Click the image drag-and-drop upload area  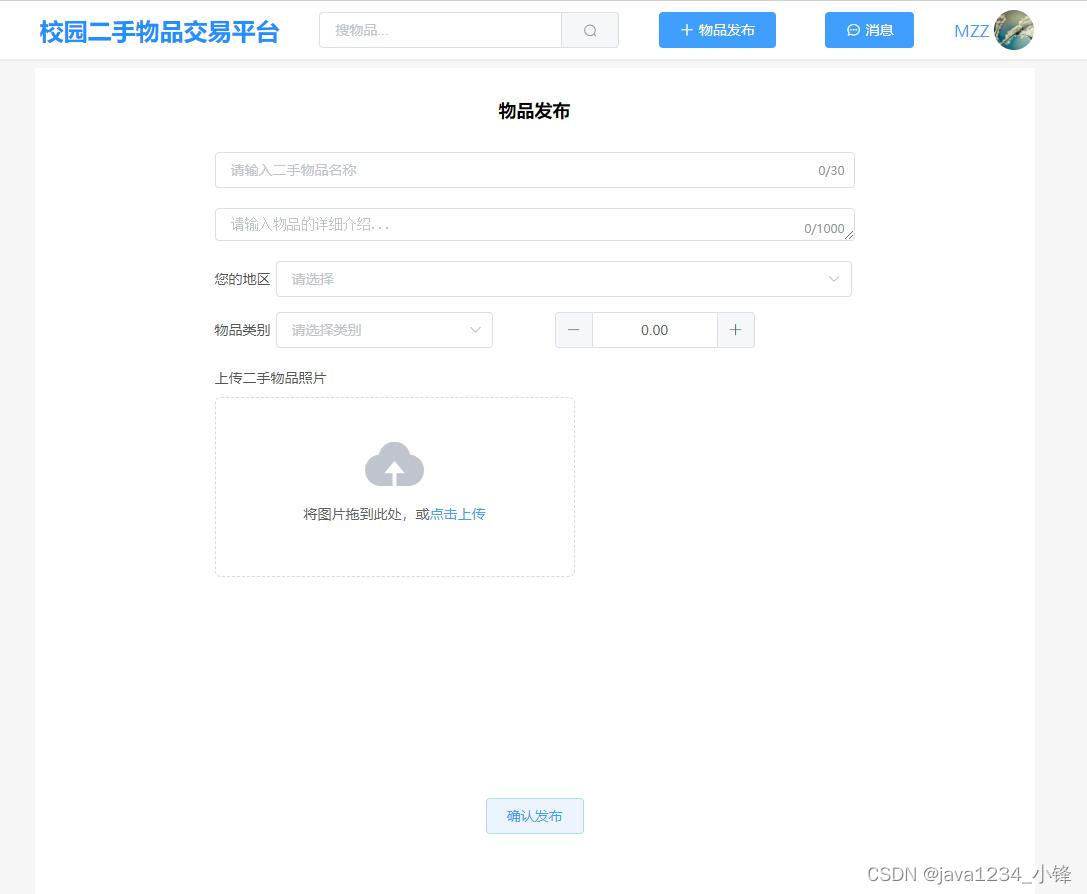pyautogui.click(x=394, y=487)
